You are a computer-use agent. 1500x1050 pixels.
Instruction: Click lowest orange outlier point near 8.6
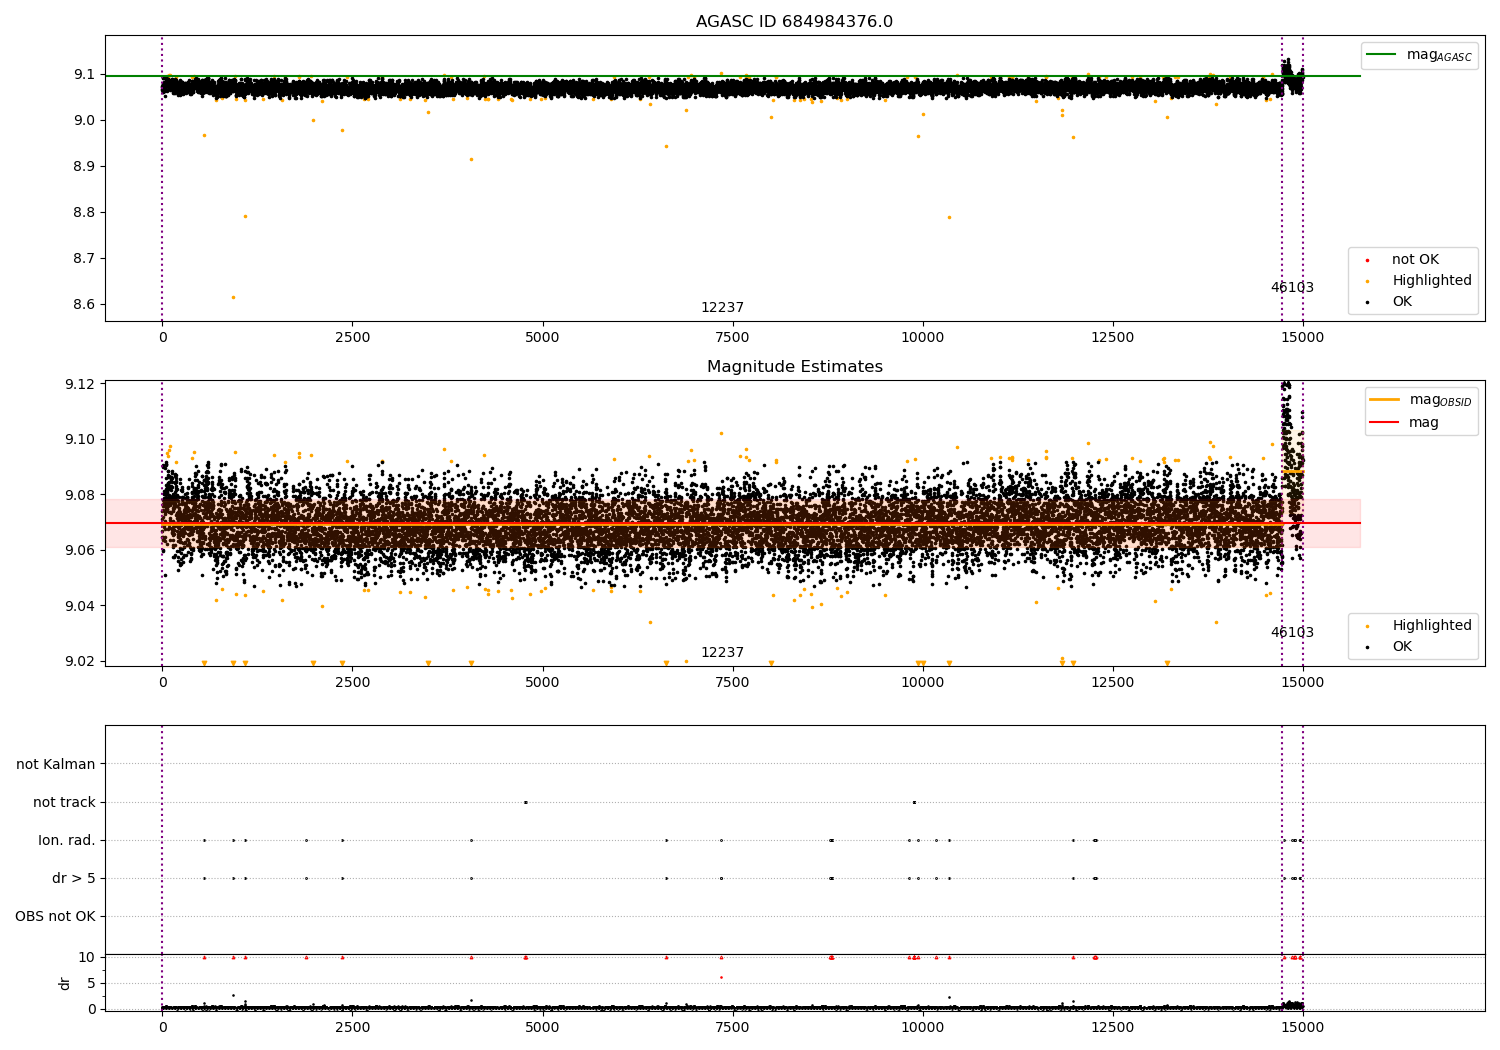233,297
